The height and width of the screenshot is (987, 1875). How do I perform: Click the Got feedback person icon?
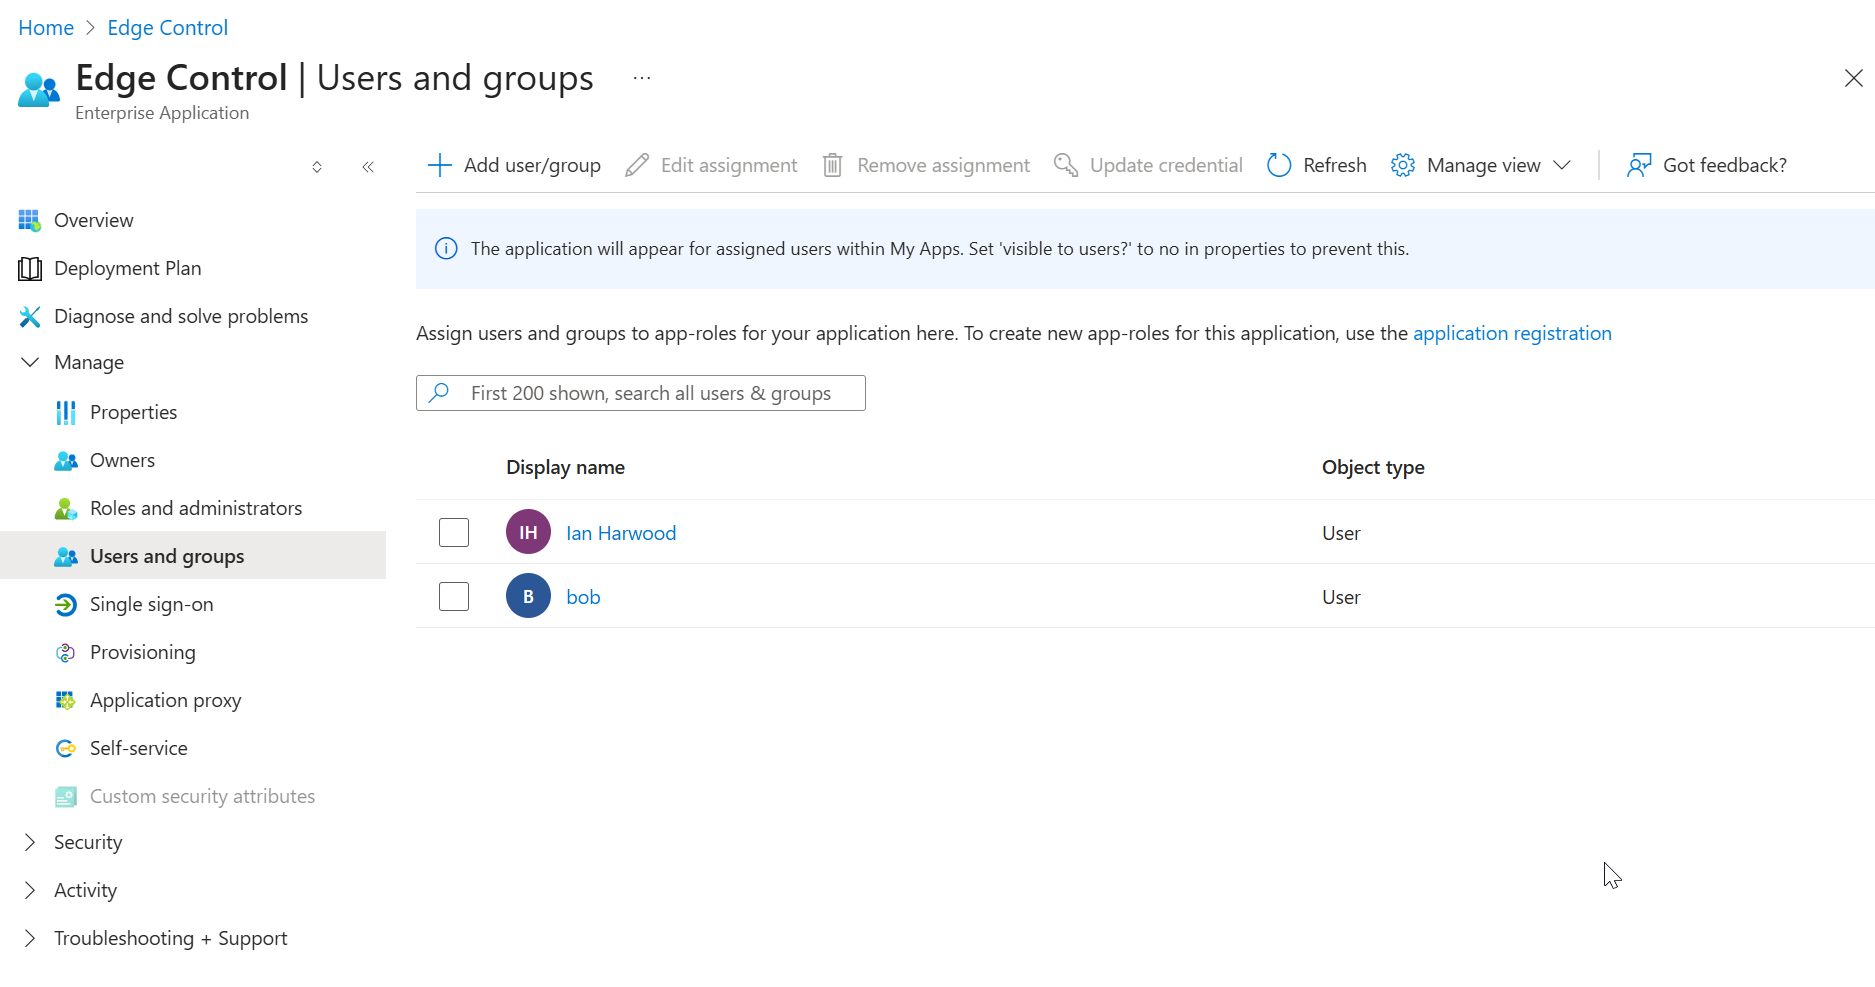1639,165
